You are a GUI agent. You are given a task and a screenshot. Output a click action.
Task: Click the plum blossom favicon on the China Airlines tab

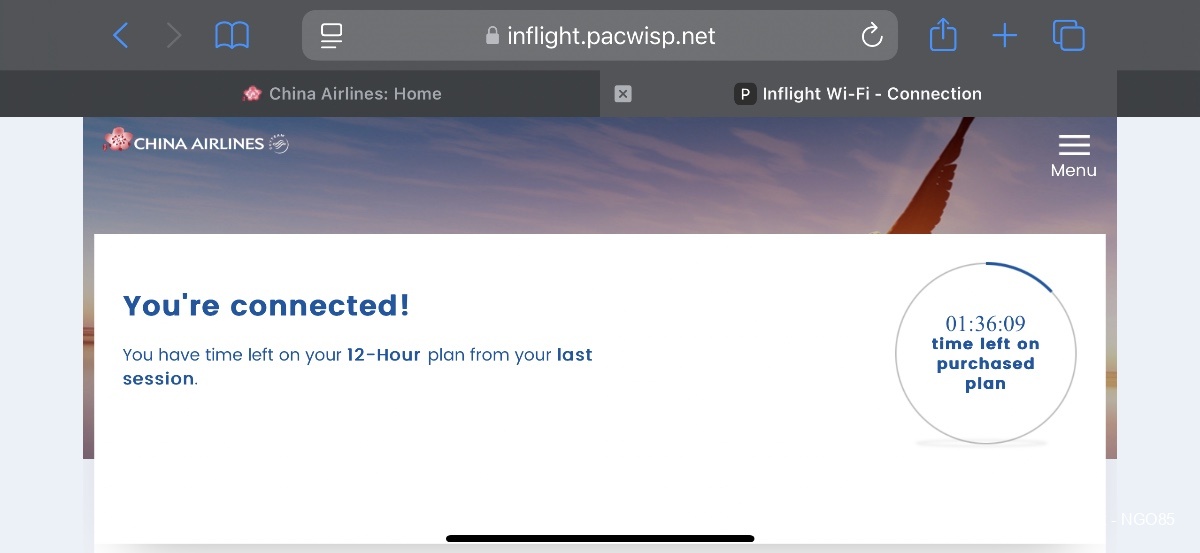252,94
